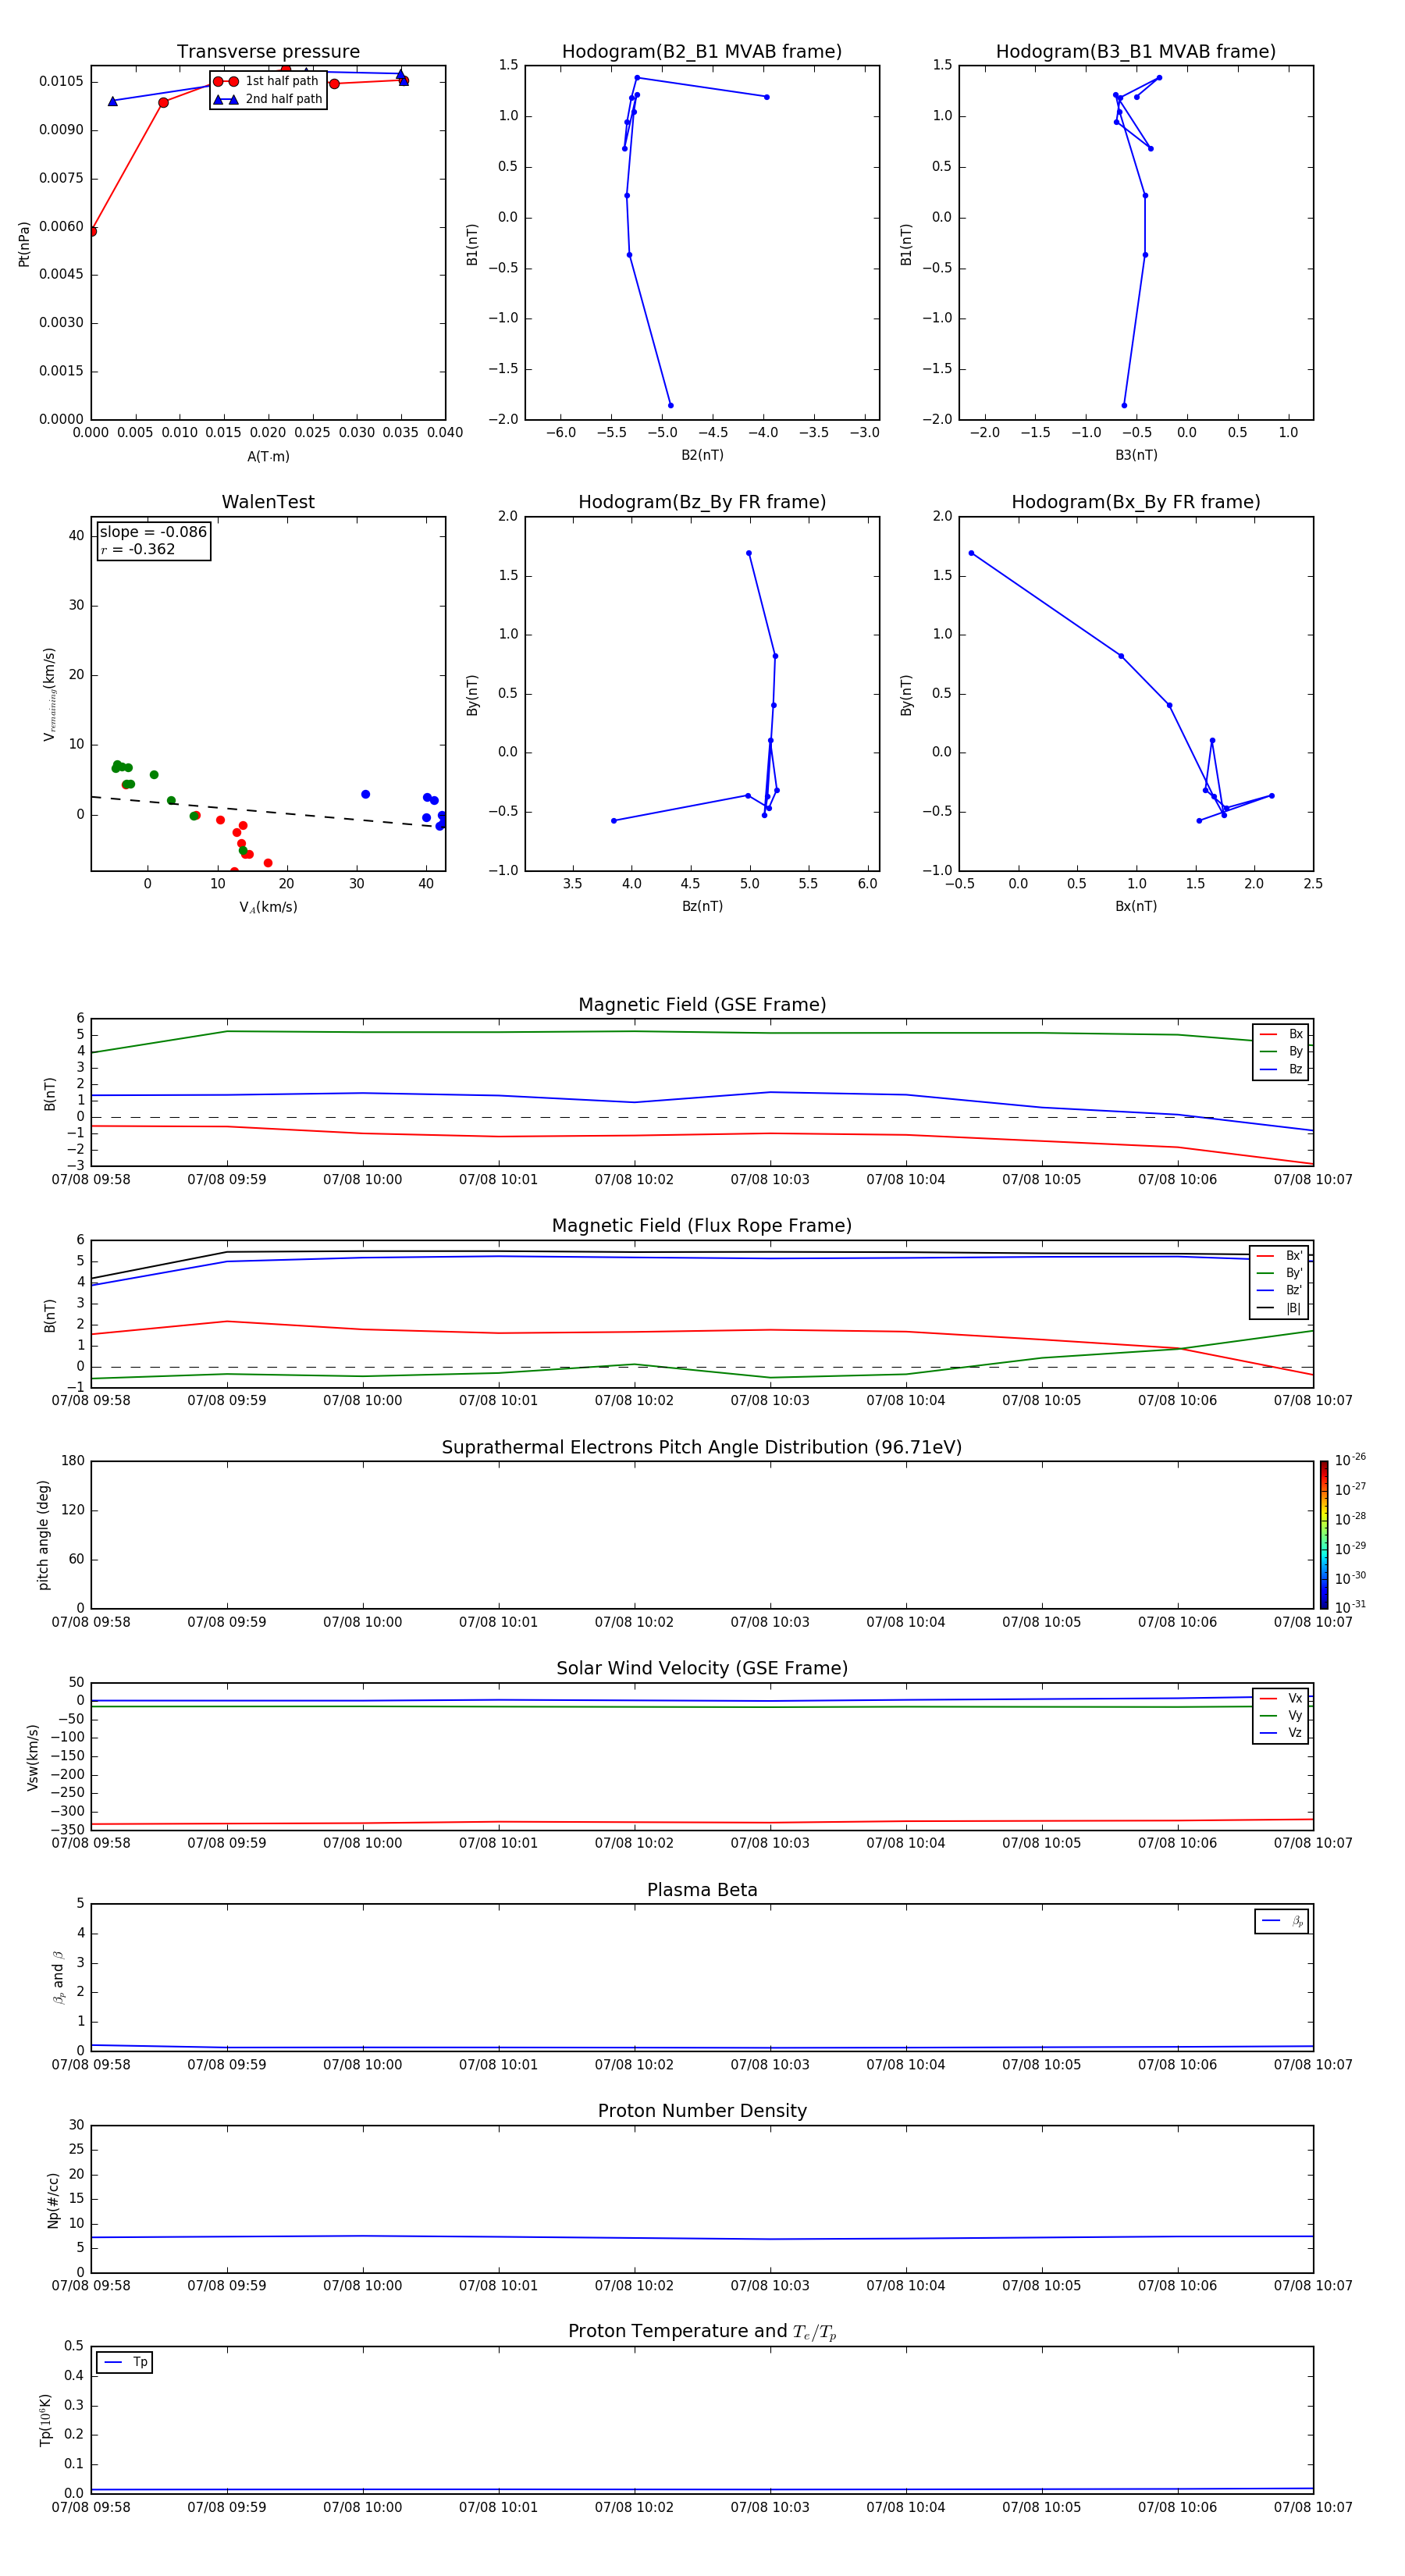The image size is (1405, 2576).
Task: Click the 'VA(km/s)' Walen test x-axis label
Action: [268, 907]
